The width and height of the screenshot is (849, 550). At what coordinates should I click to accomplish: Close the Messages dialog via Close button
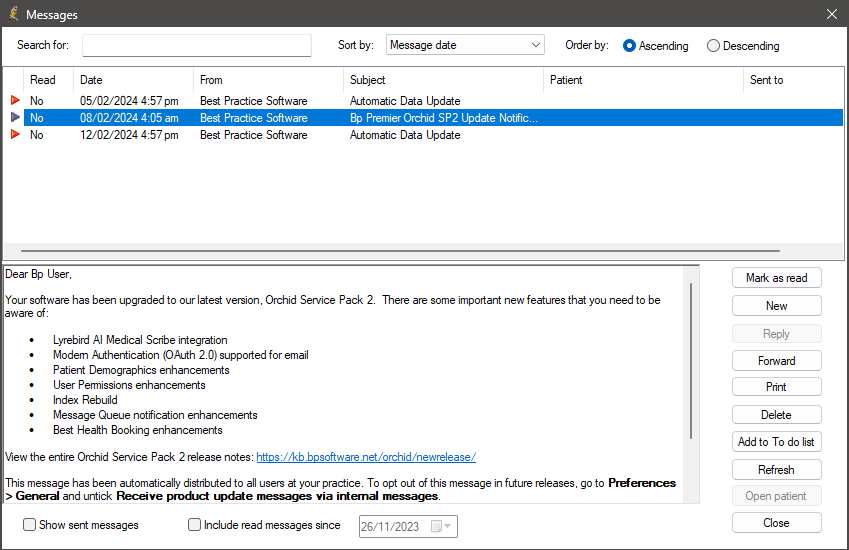click(x=776, y=523)
